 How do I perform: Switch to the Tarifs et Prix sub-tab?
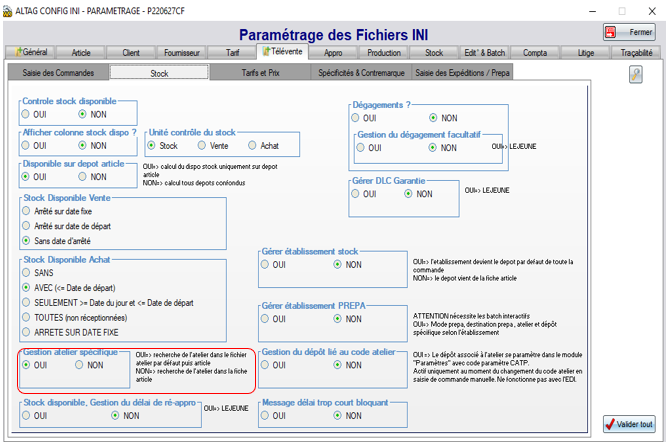[x=259, y=73]
